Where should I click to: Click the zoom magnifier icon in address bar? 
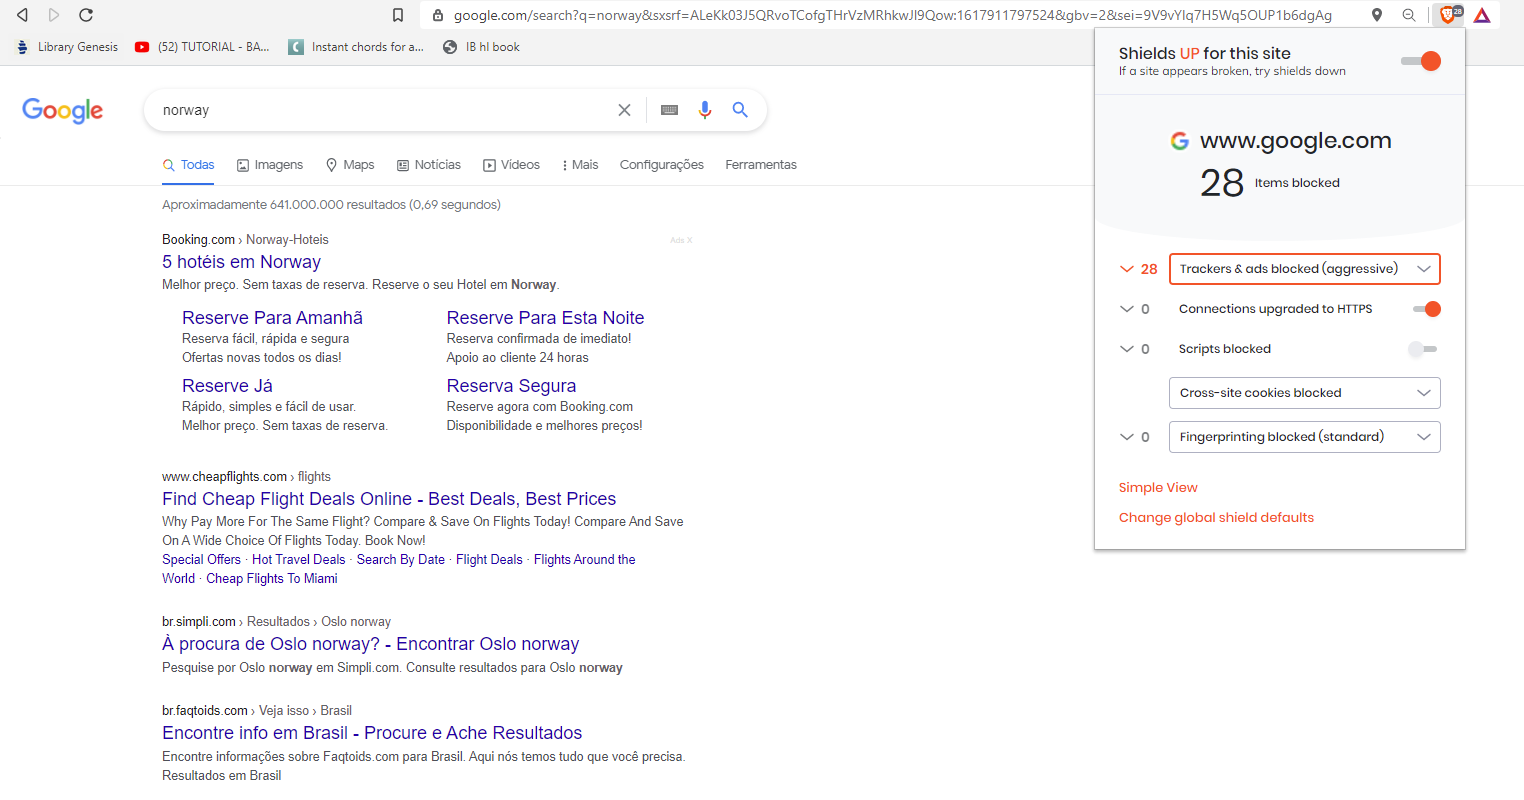pyautogui.click(x=1409, y=15)
